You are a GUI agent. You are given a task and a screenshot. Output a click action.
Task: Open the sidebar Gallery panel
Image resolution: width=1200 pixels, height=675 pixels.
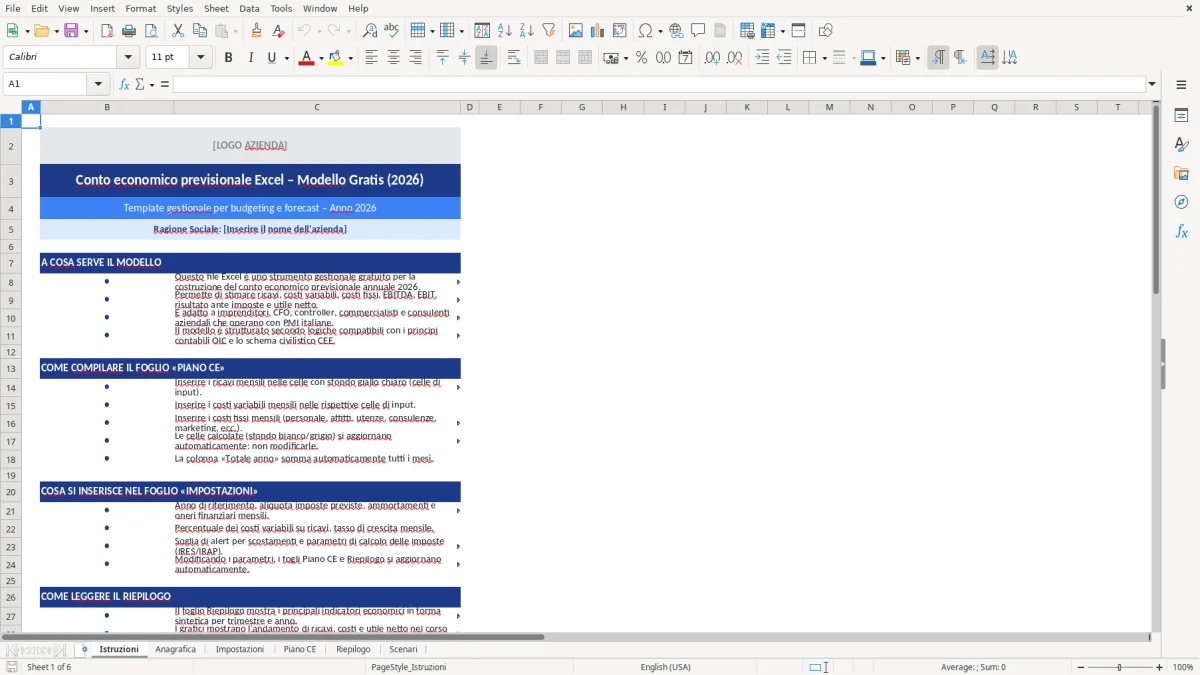coord(1181,174)
